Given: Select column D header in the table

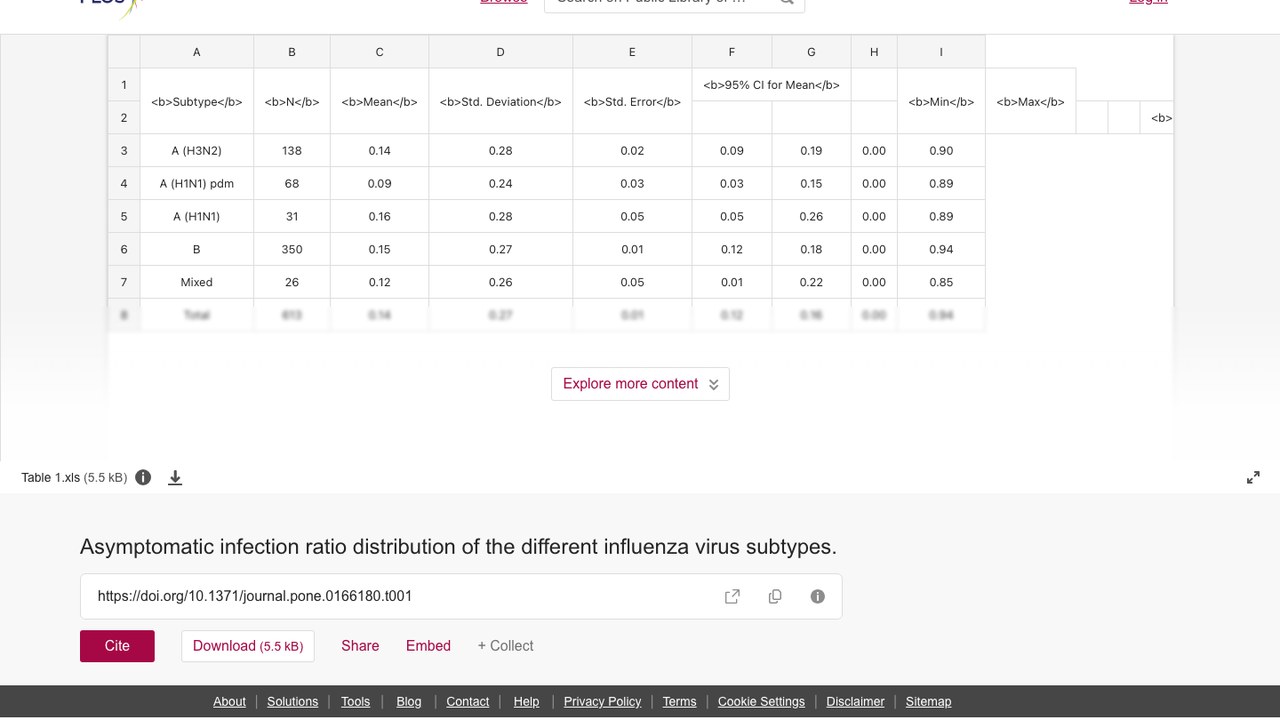Looking at the screenshot, I should click(x=500, y=52).
